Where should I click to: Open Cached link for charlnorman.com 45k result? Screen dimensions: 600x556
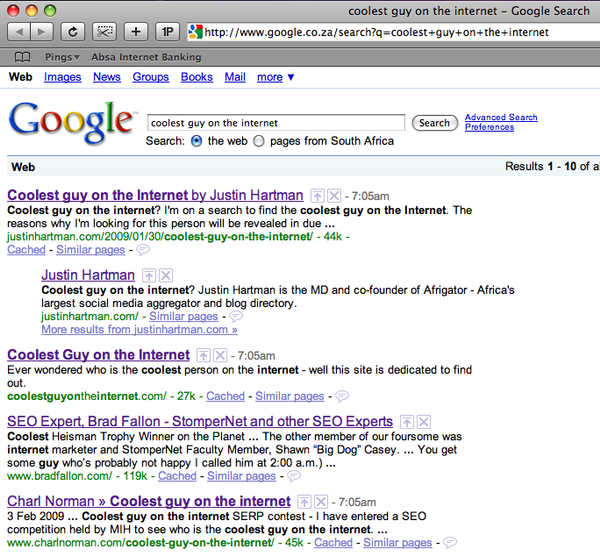click(x=333, y=543)
